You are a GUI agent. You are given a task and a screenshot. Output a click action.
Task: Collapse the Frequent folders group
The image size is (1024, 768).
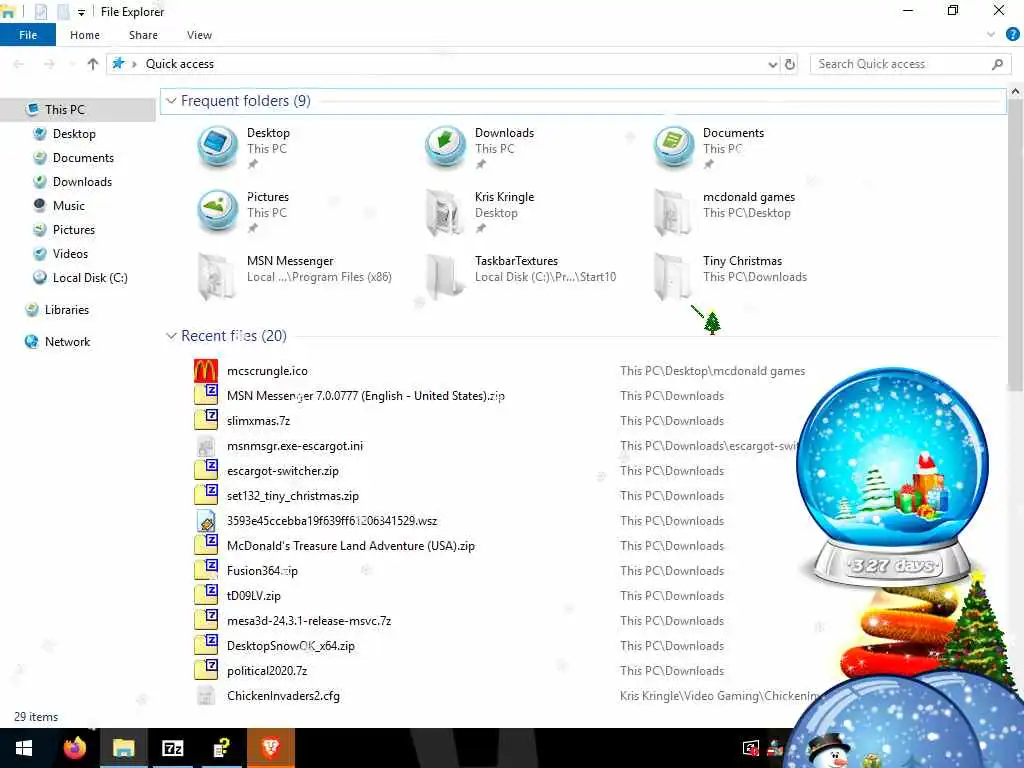(171, 101)
